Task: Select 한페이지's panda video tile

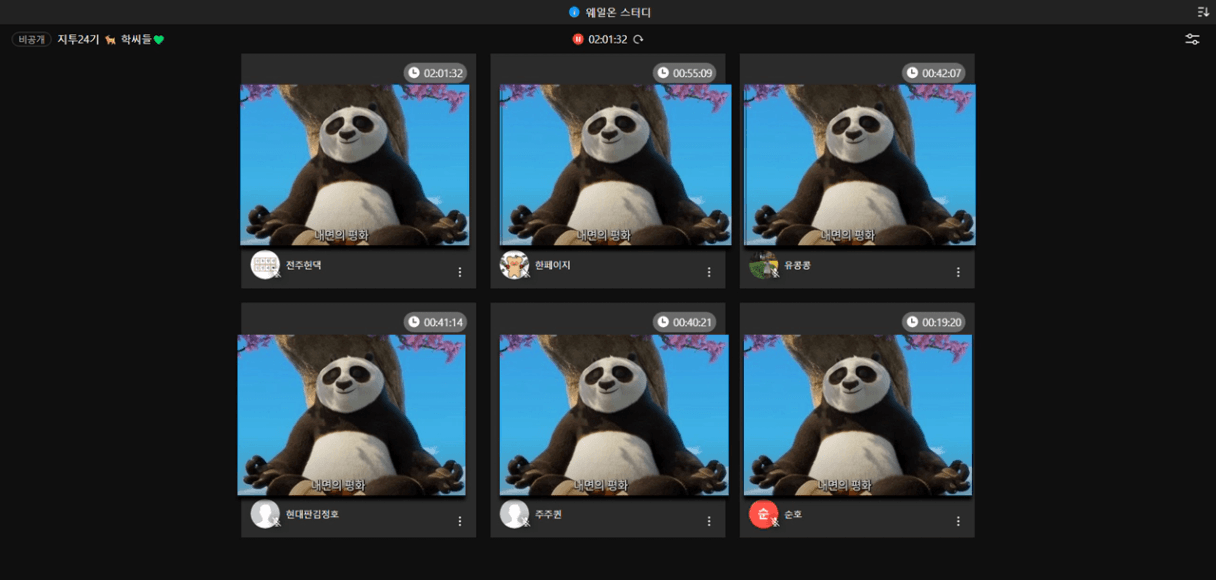Action: (615, 165)
